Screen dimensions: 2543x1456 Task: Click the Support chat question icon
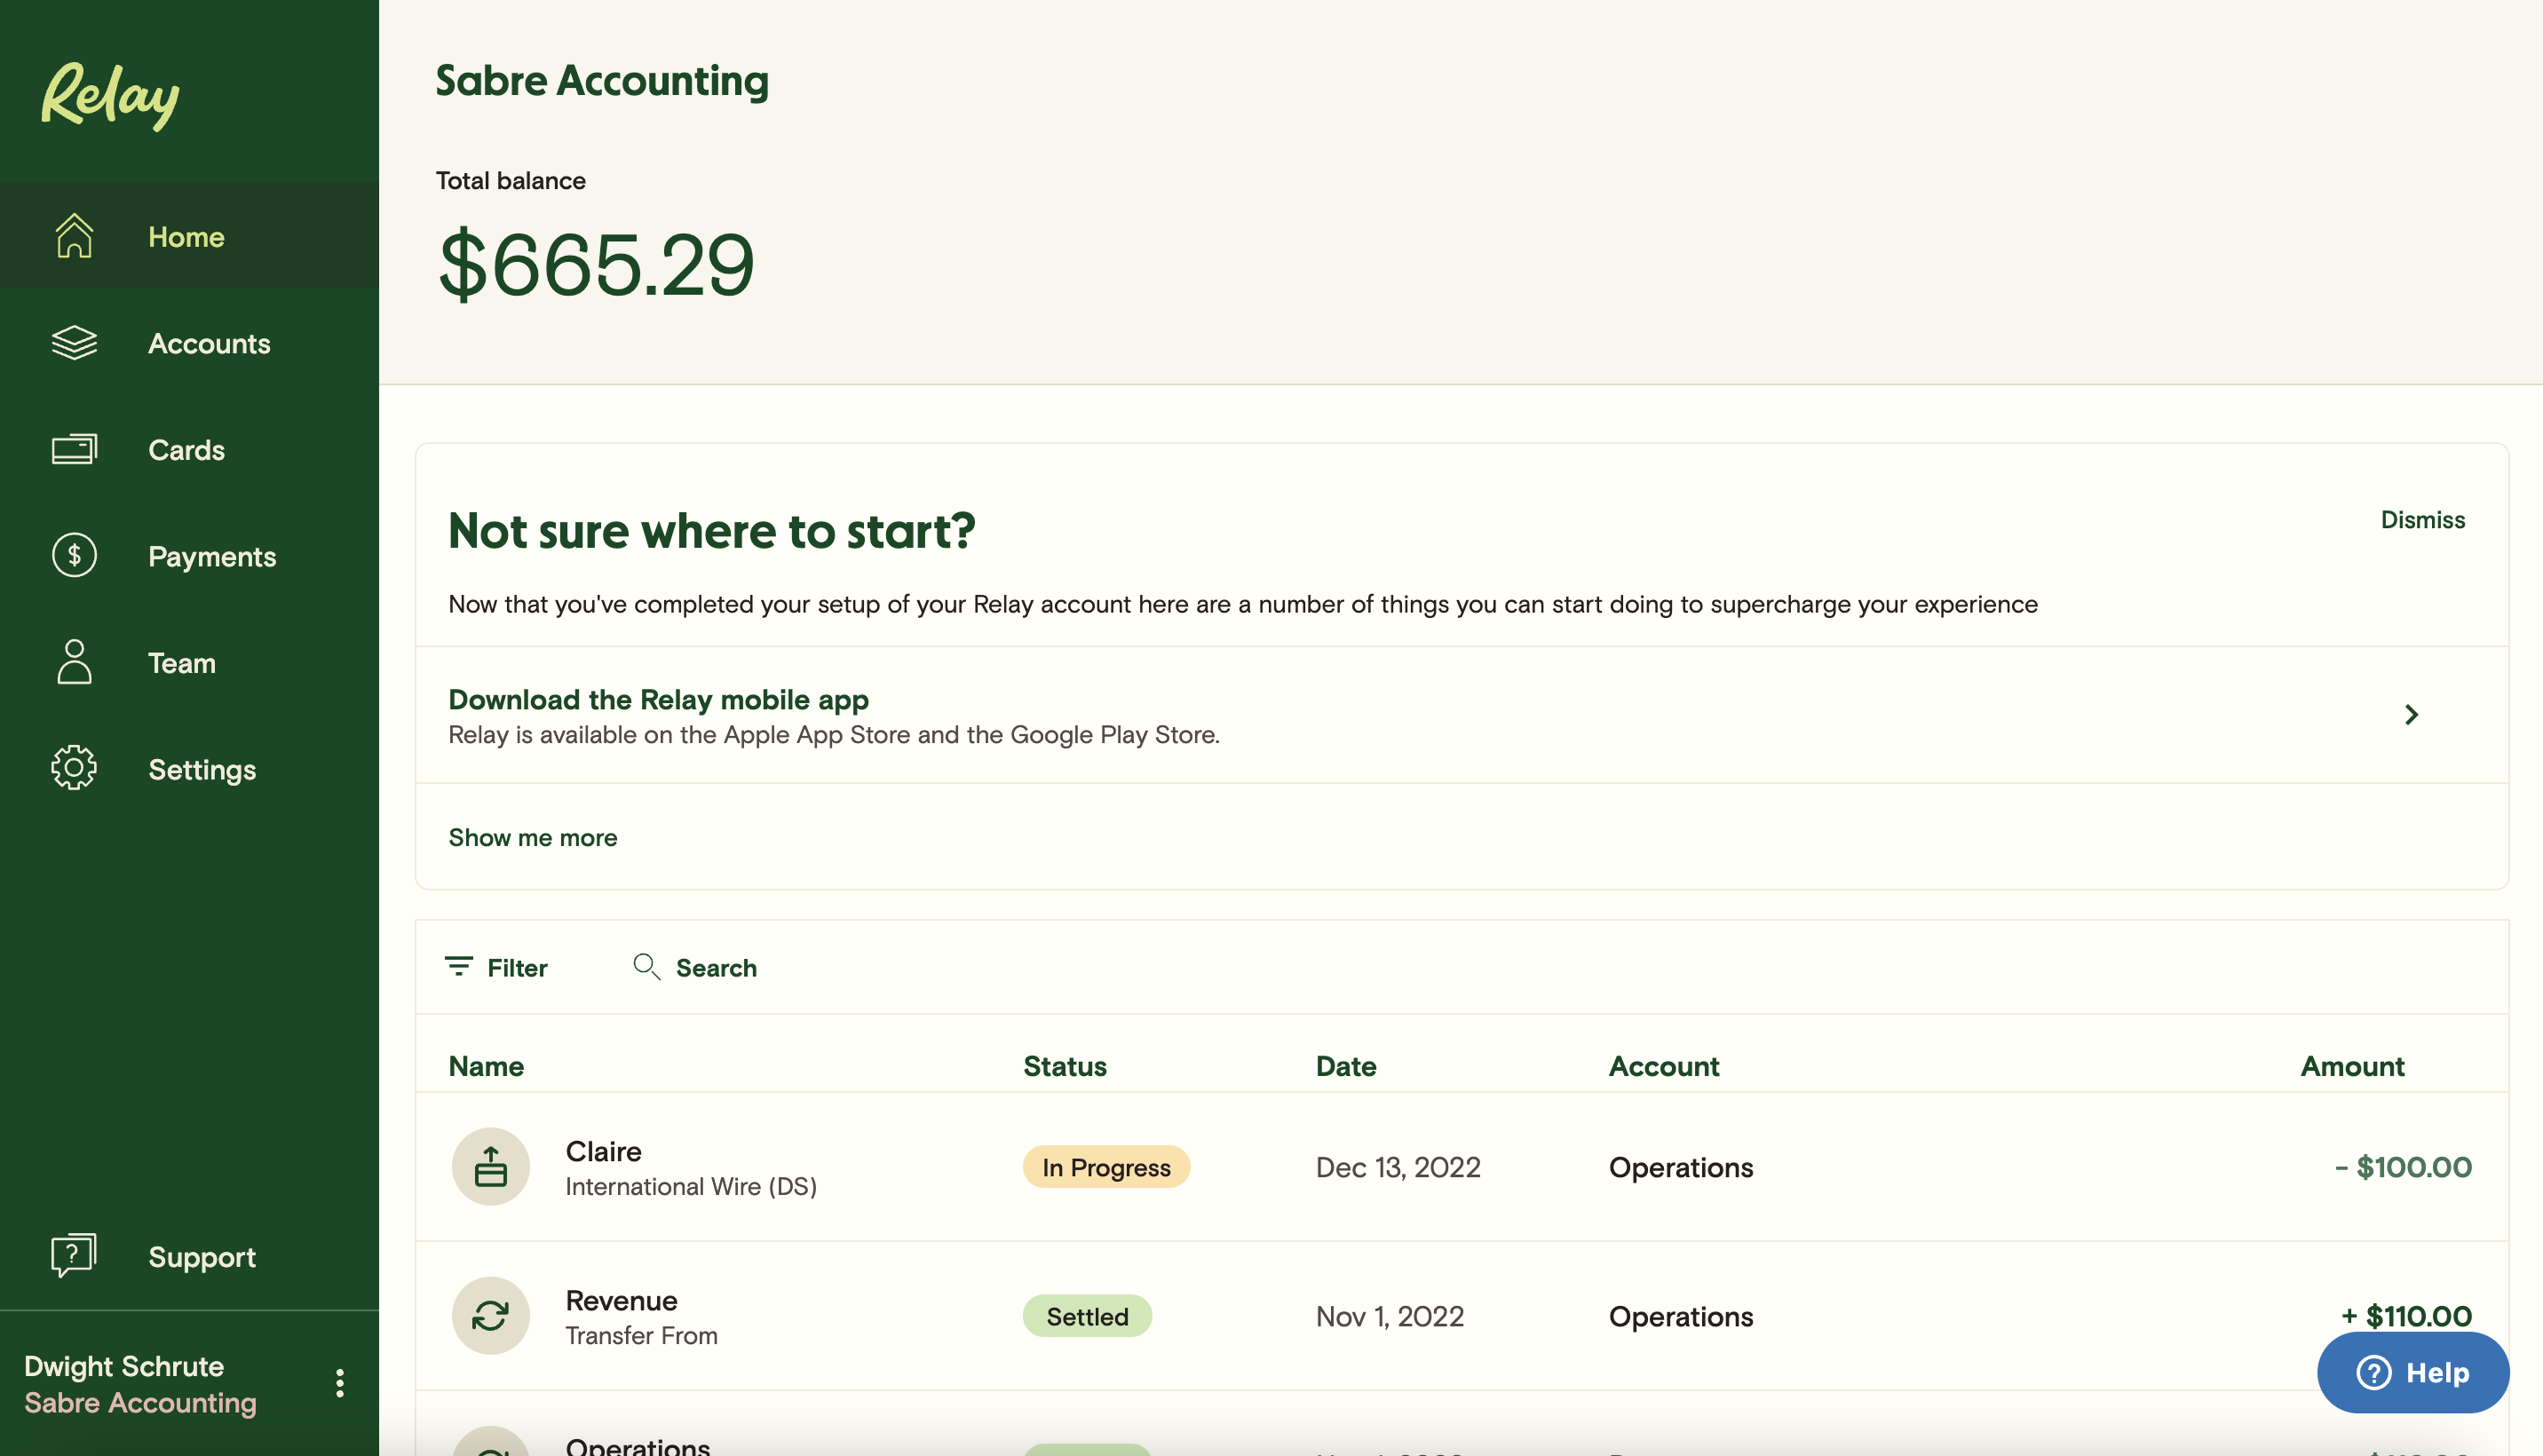pos(74,1255)
